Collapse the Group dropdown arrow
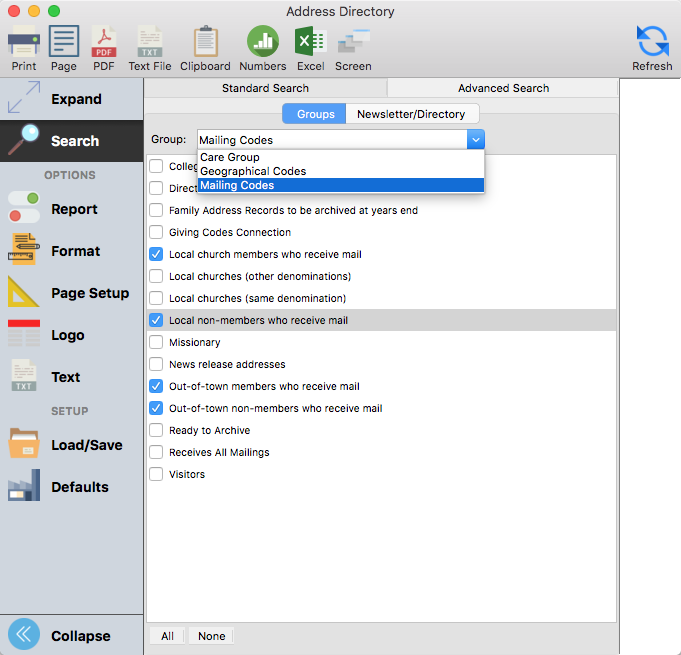Viewport: 681px width, 655px height. click(x=476, y=140)
